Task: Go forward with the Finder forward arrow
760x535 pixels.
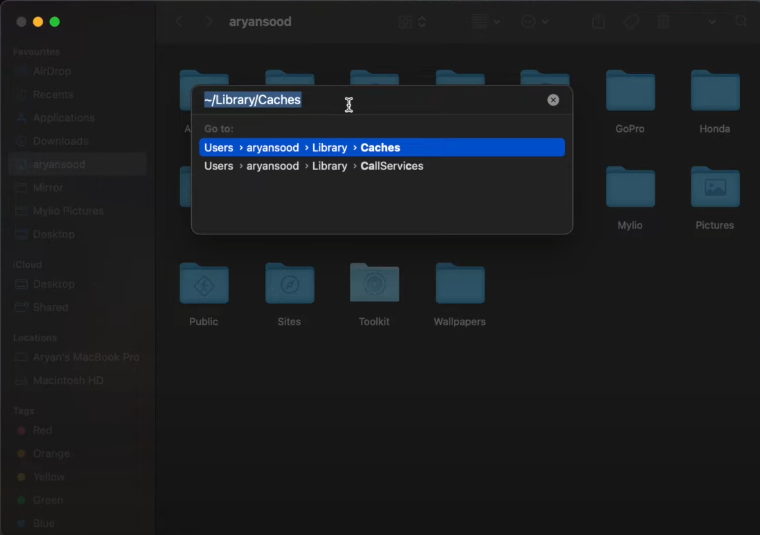Action: pos(209,21)
